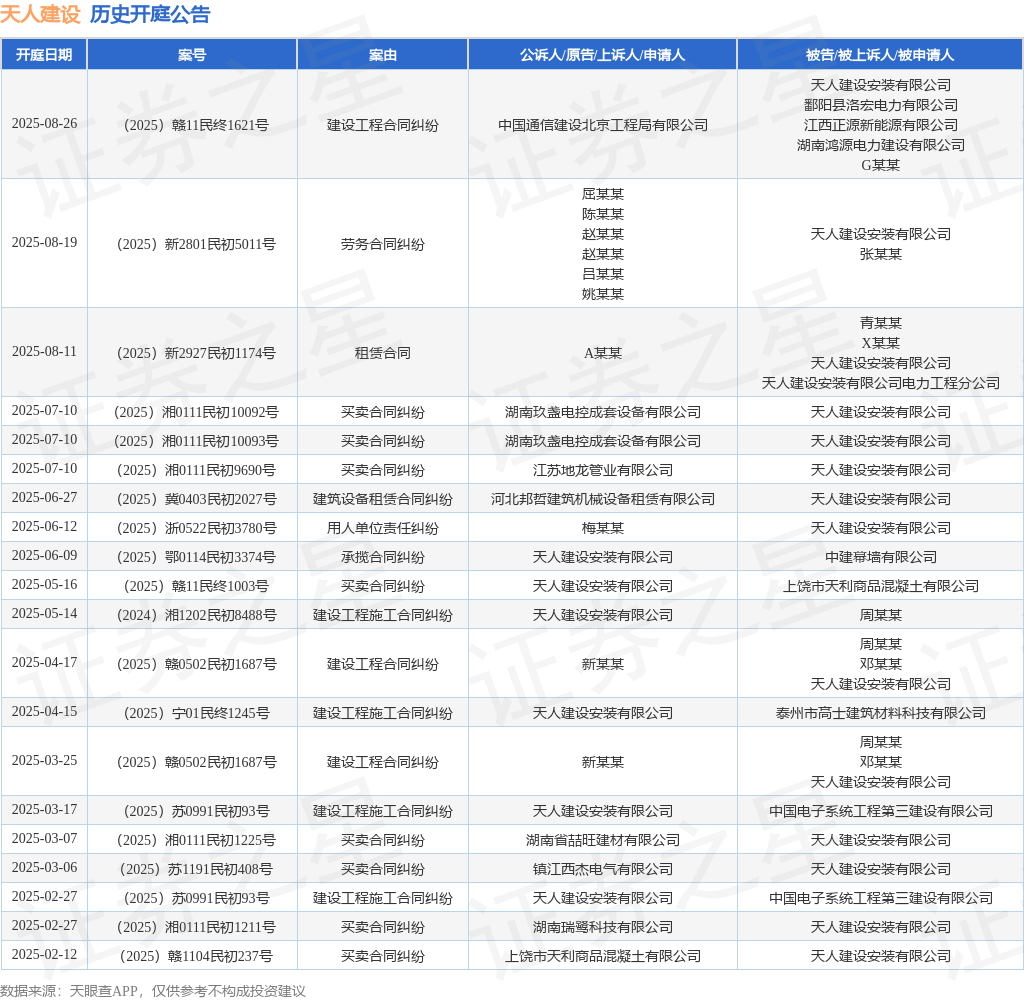Click defendant 鄱阳县洛宏电力有限公司
This screenshot has height=1000, width=1024.
(x=880, y=105)
